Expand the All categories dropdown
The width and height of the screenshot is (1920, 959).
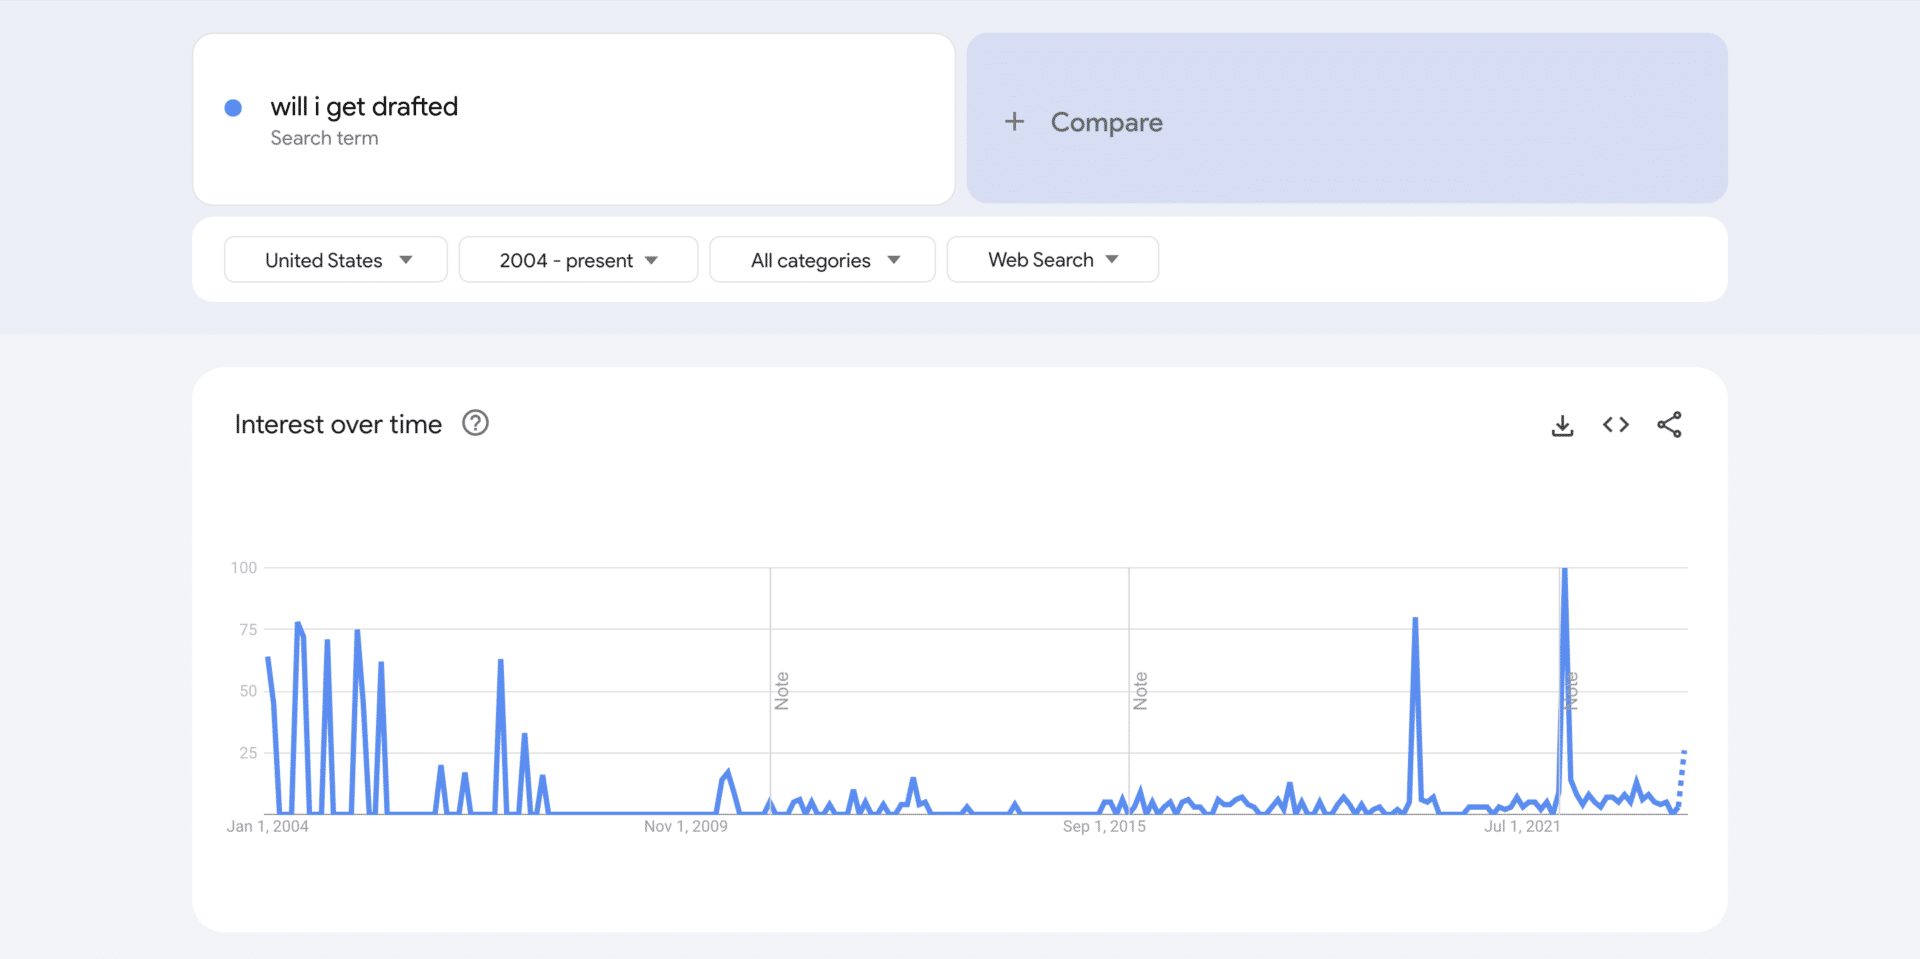click(822, 259)
